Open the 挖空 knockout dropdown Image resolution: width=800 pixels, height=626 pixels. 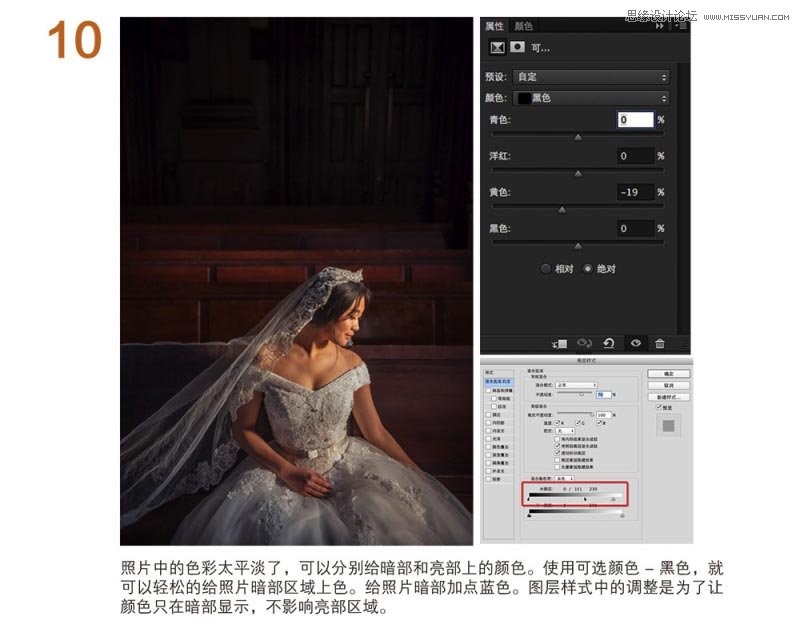[565, 431]
